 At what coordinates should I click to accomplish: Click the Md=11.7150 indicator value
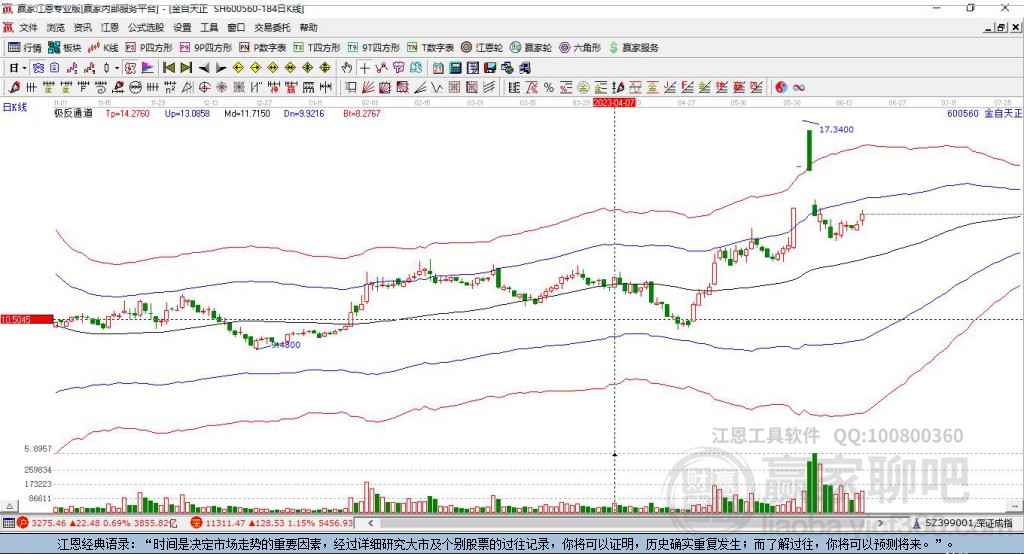[x=247, y=113]
